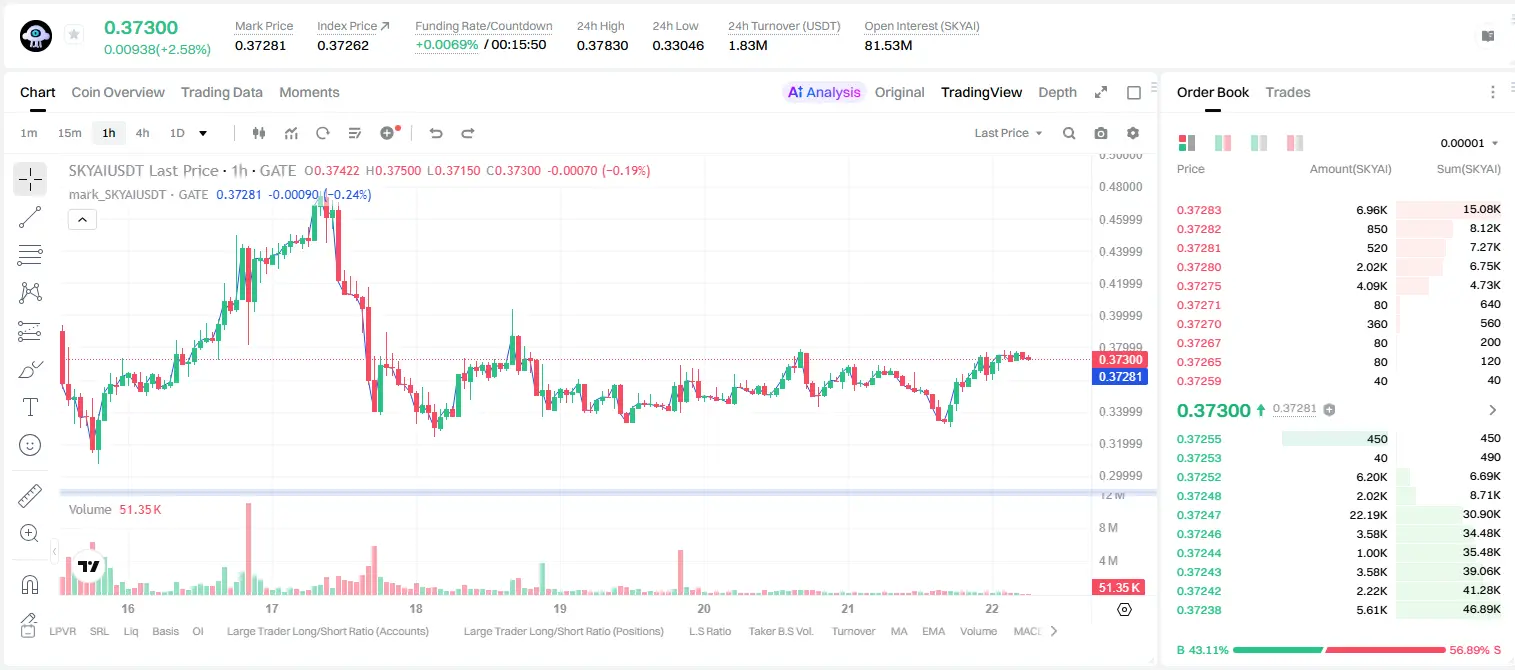Select the Original chart view
The height and width of the screenshot is (670, 1515).
click(900, 92)
